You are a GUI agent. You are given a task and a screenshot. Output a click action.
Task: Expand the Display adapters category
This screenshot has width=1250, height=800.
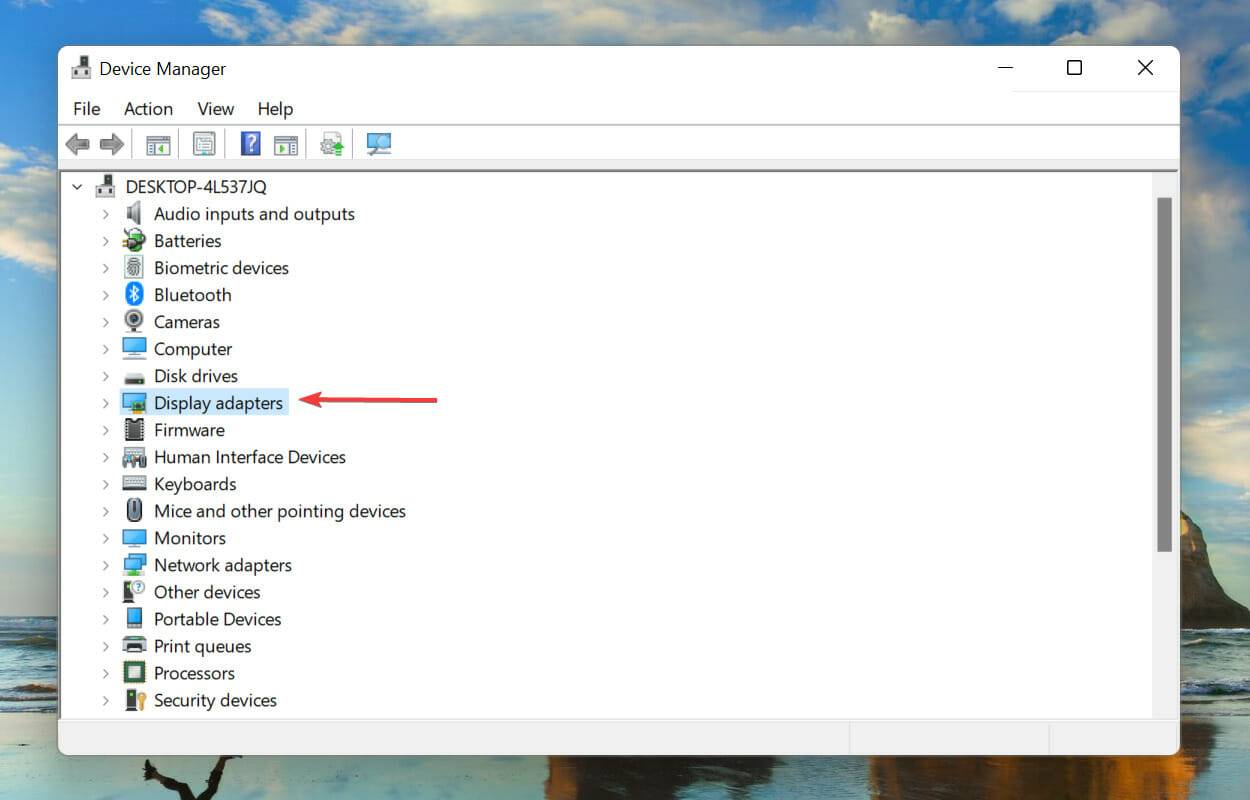(106, 402)
